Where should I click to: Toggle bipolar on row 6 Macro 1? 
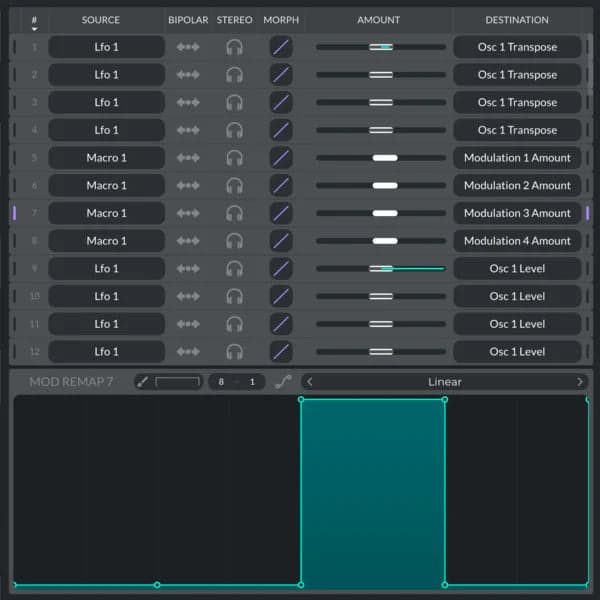point(187,186)
